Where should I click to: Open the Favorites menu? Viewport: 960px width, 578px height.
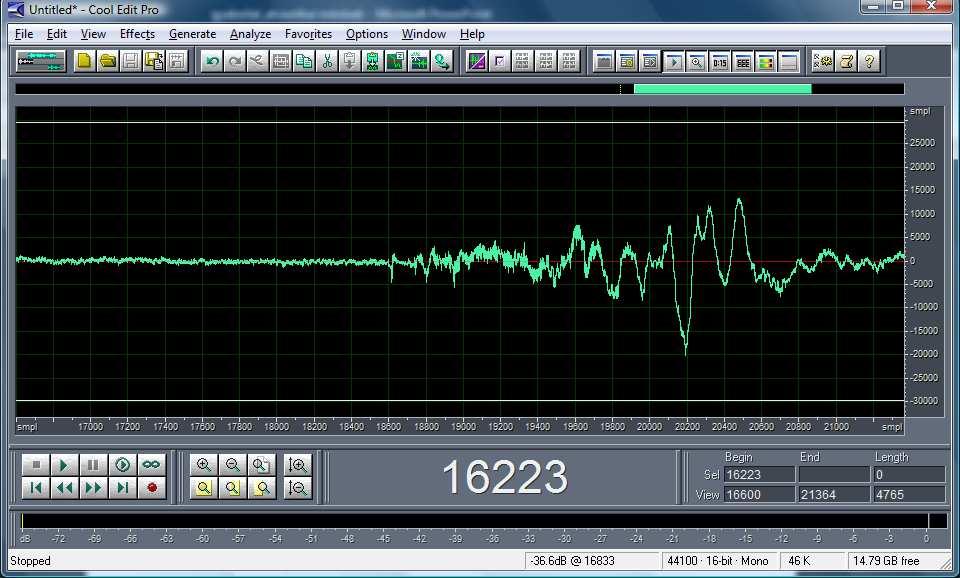tap(309, 34)
